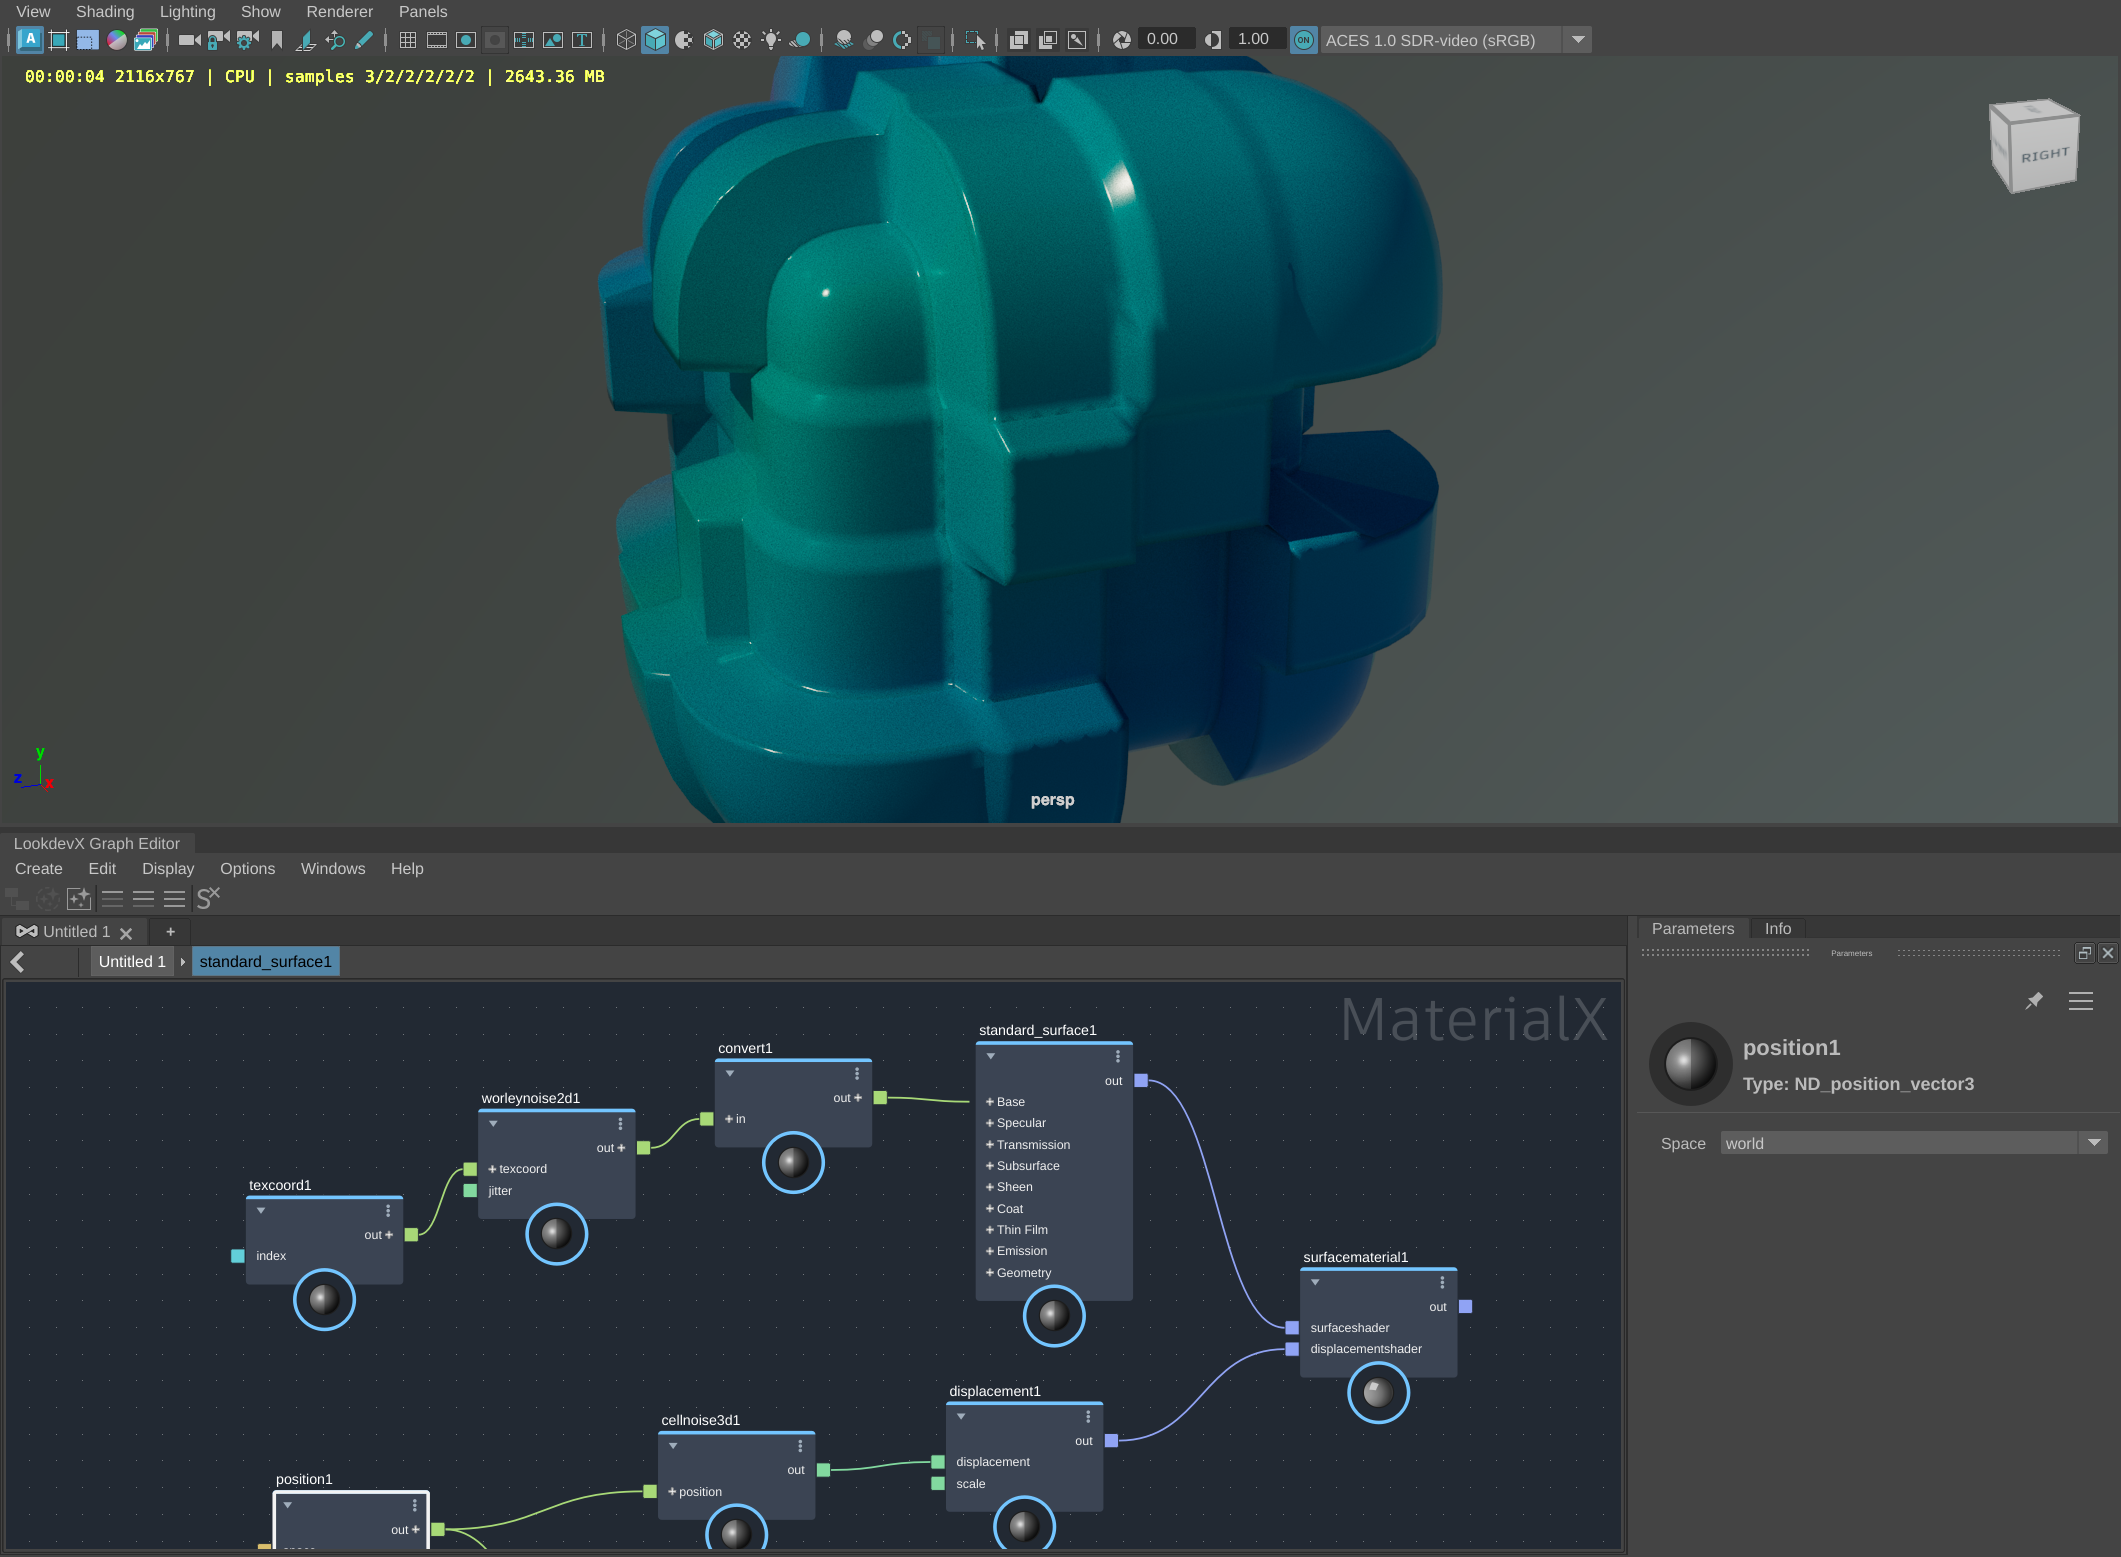Click the grease pencil tool icon

[364, 40]
